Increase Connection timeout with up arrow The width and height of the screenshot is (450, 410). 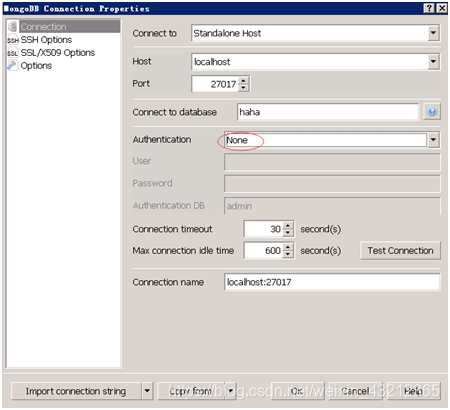point(288,225)
